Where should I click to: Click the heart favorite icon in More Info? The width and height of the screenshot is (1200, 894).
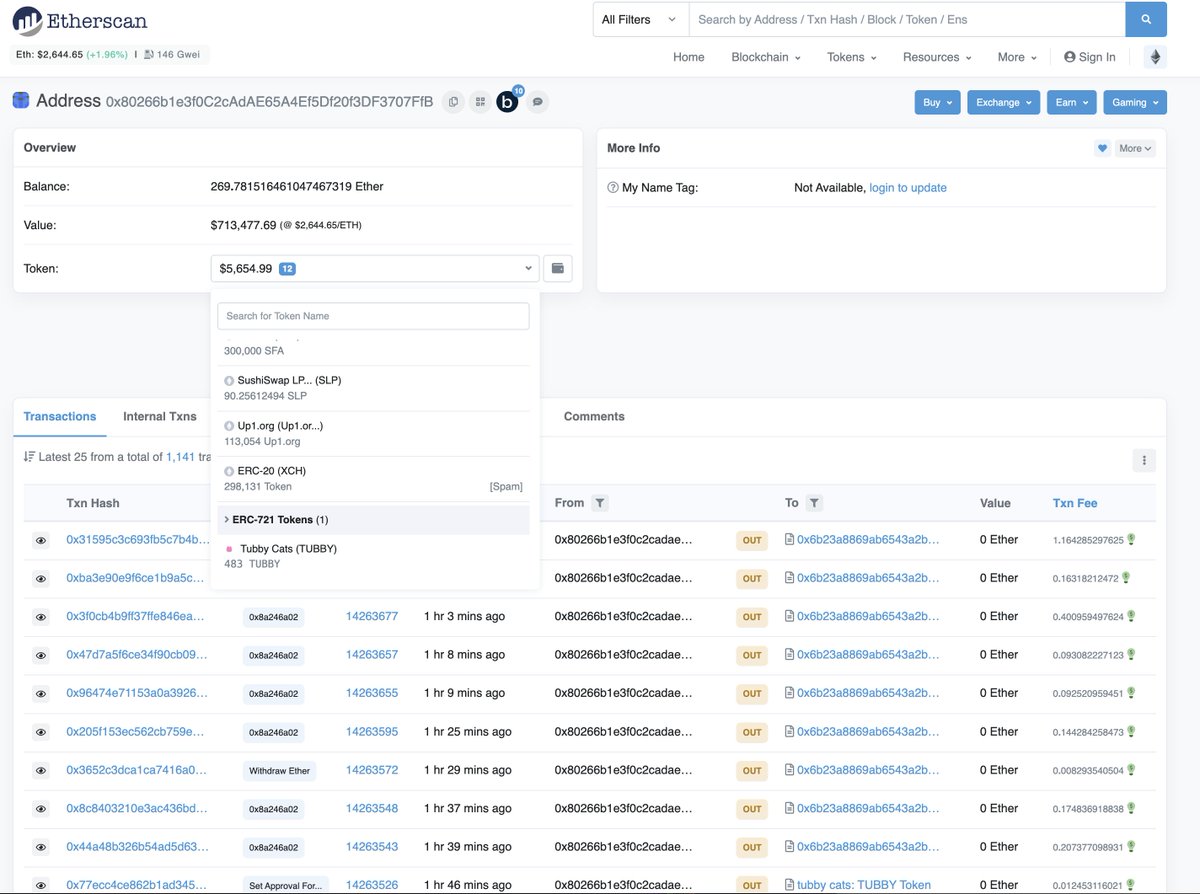(1102, 148)
